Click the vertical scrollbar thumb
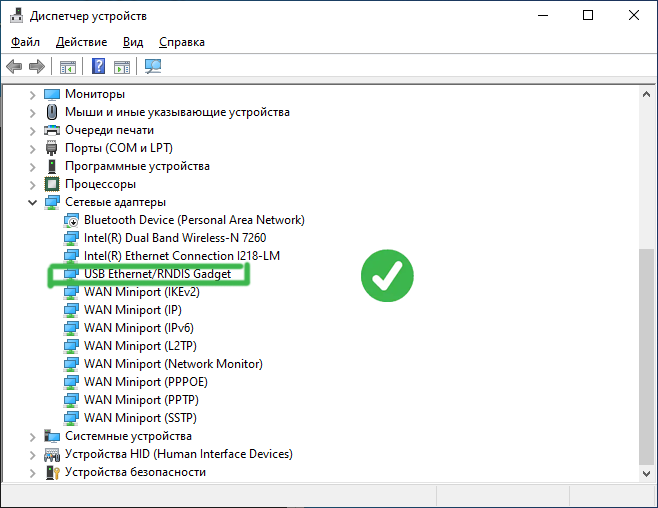This screenshot has width=658, height=508. [646, 357]
